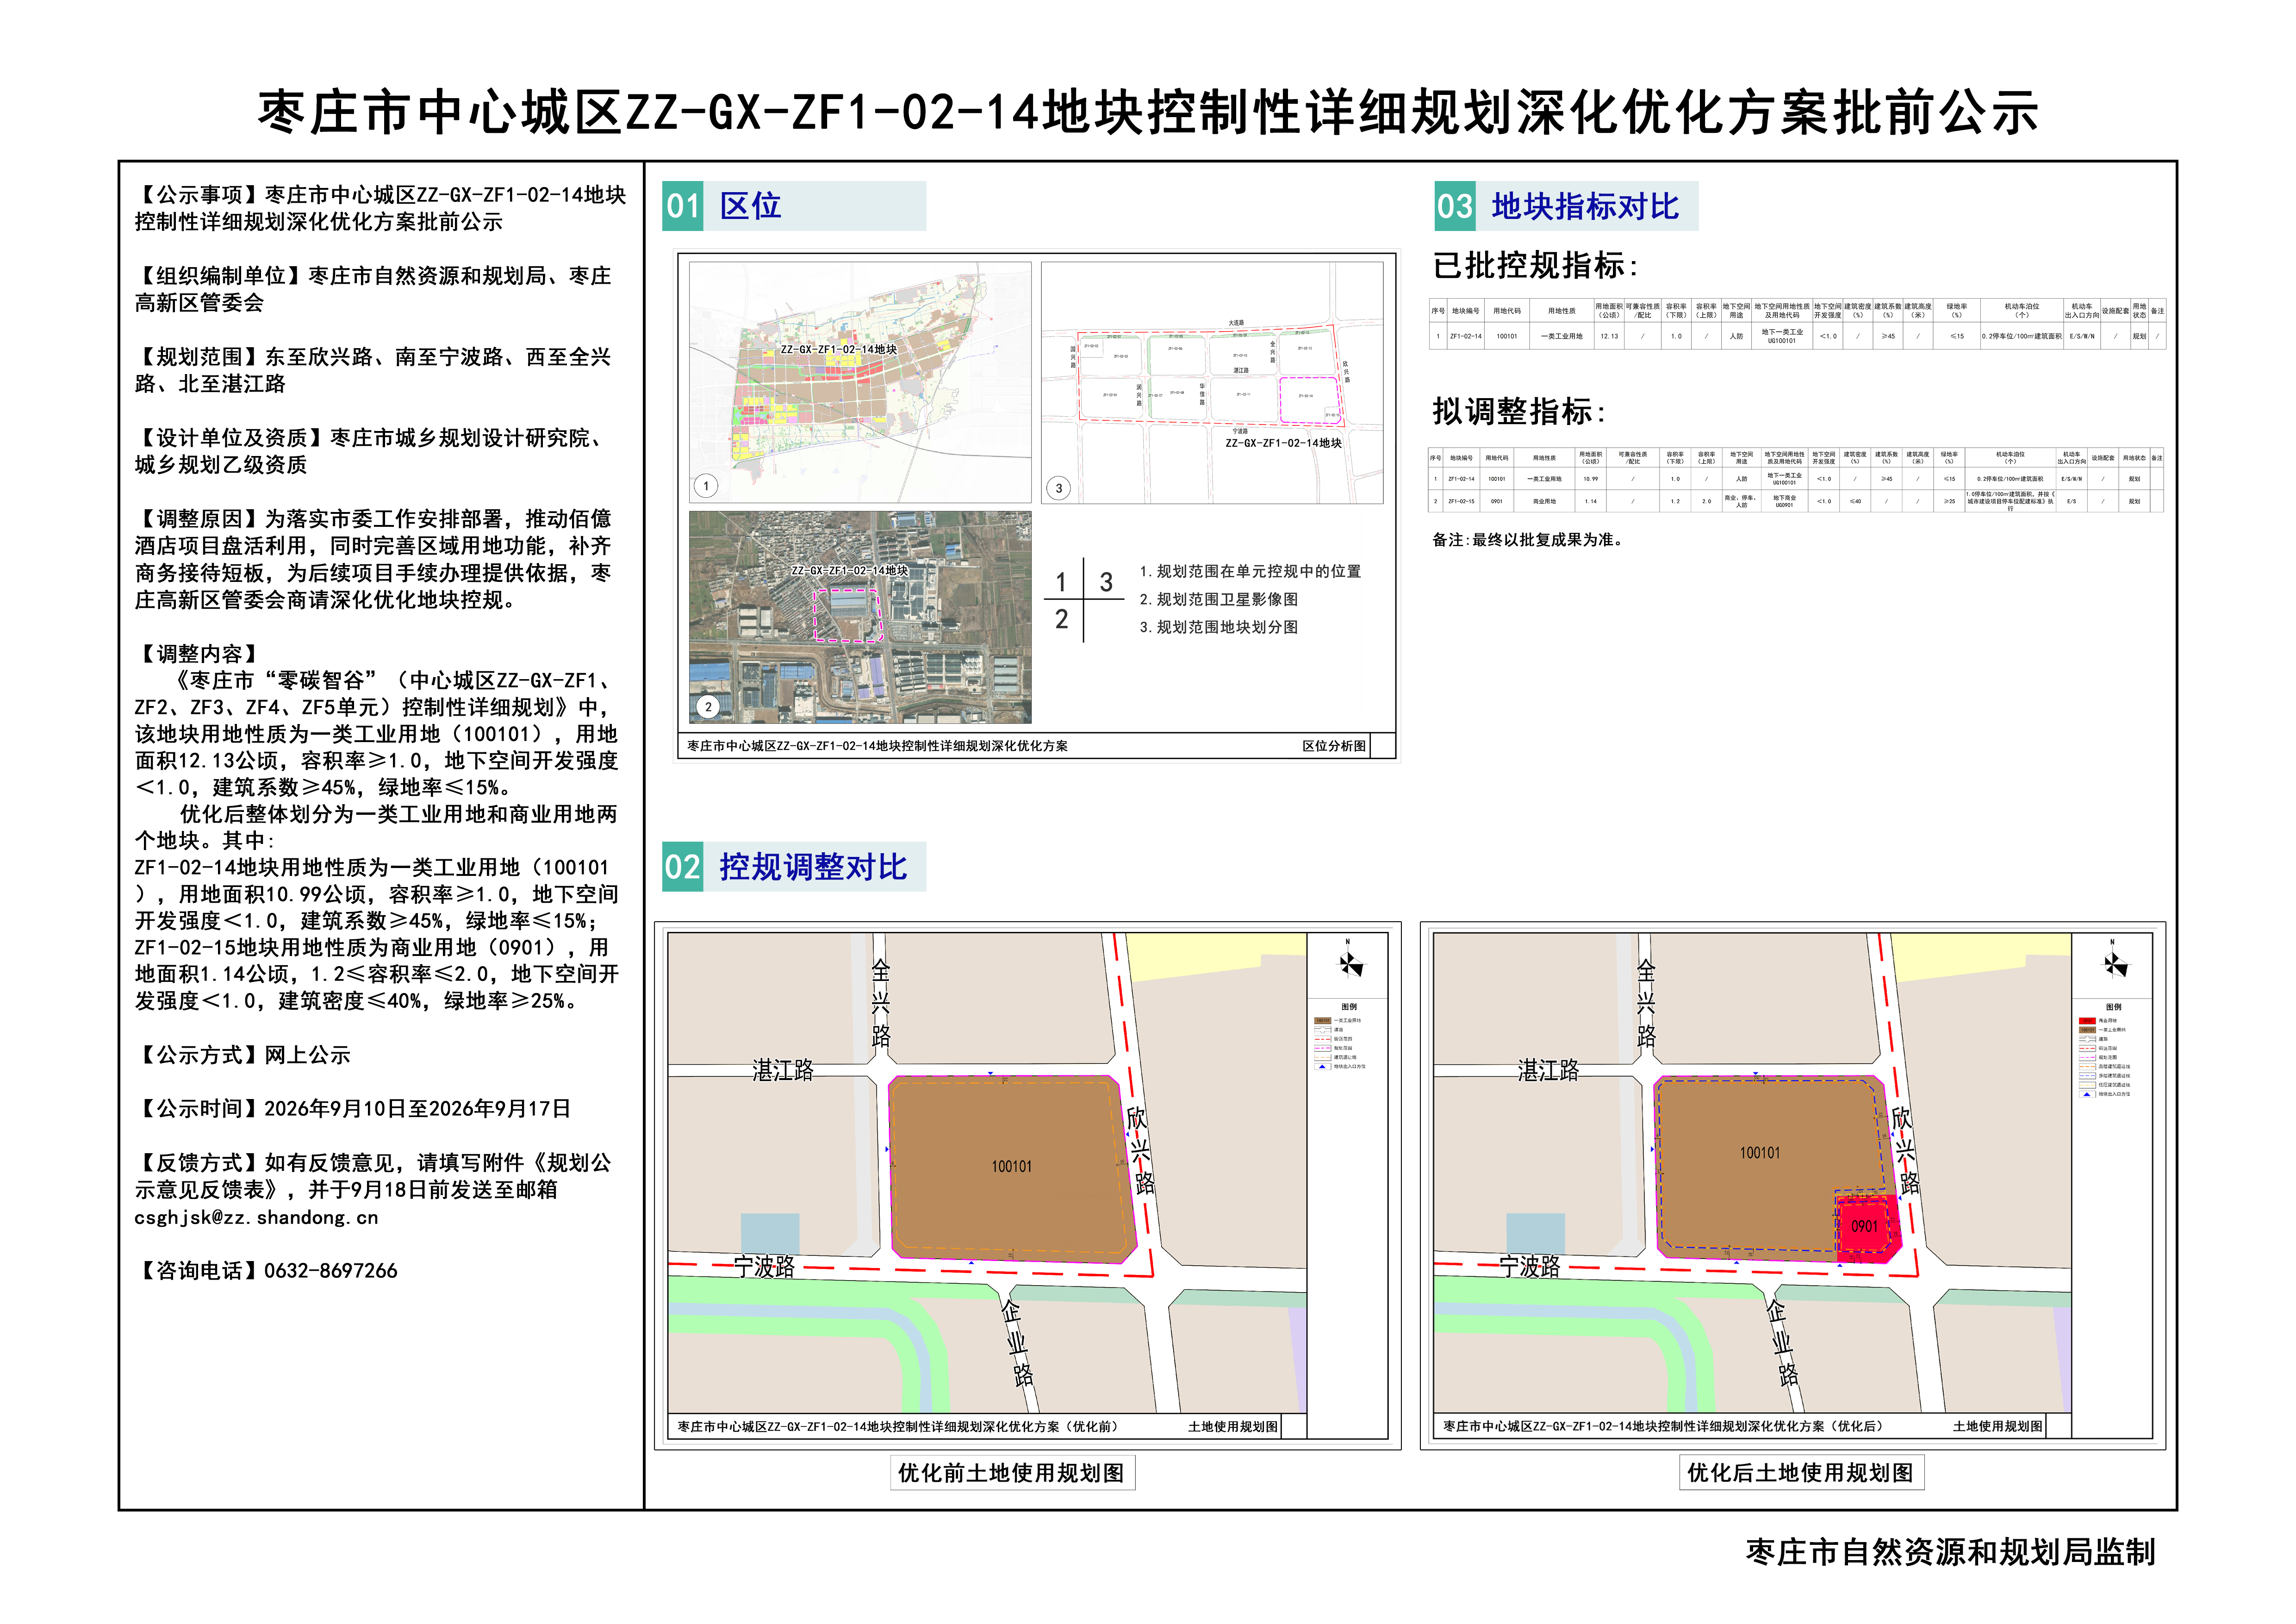Image resolution: width=2296 pixels, height=1624 pixels.
Task: Open the satellite image thumbnail
Action: tap(860, 617)
